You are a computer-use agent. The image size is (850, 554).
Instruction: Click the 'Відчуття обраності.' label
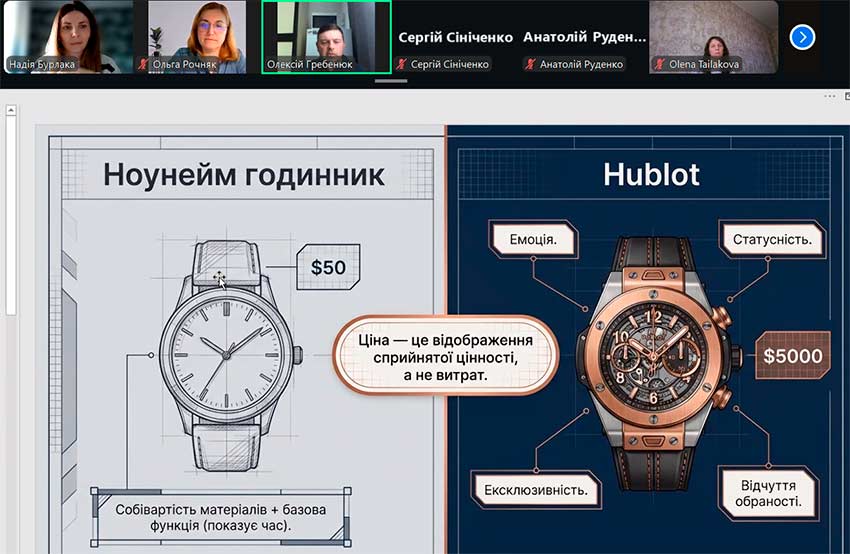coord(768,493)
